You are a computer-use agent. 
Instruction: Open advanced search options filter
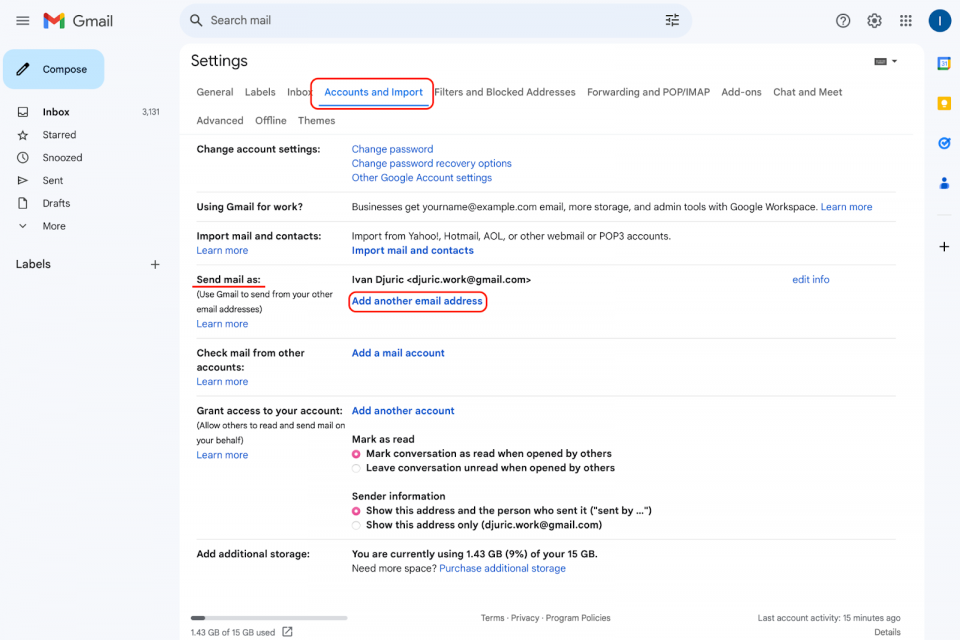(x=672, y=20)
